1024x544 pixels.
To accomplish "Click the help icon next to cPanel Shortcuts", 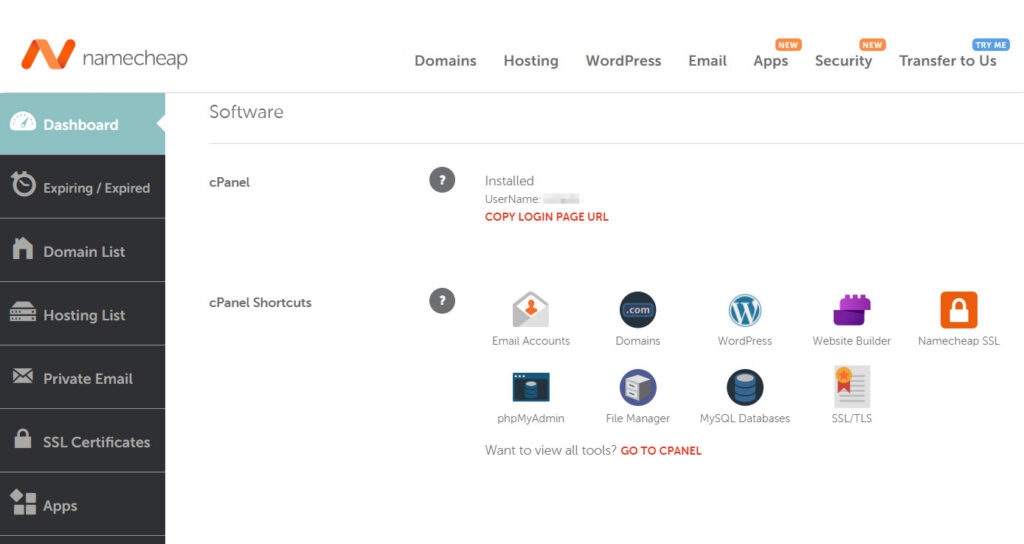I will pyautogui.click(x=442, y=301).
